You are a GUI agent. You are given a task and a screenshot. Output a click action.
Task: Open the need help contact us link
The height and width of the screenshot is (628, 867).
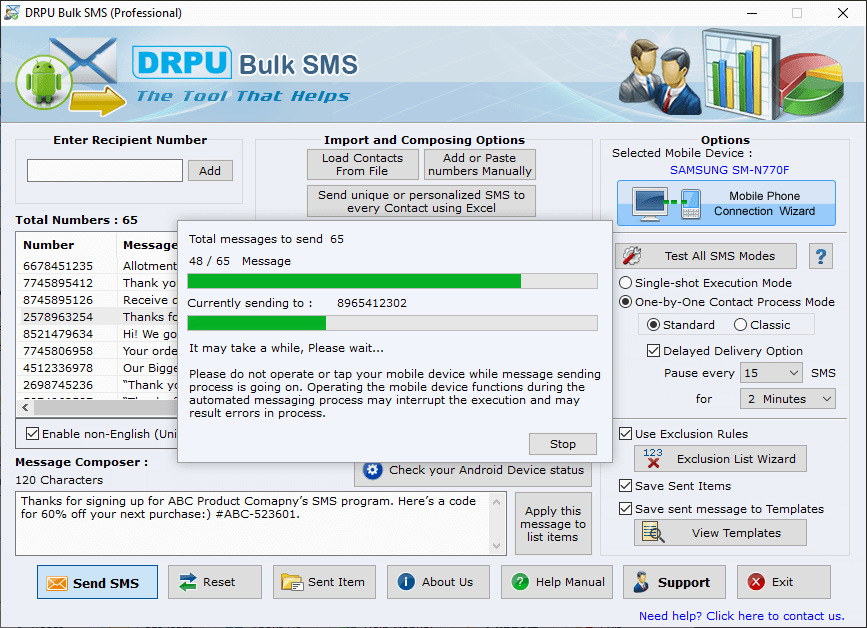pyautogui.click(x=741, y=615)
